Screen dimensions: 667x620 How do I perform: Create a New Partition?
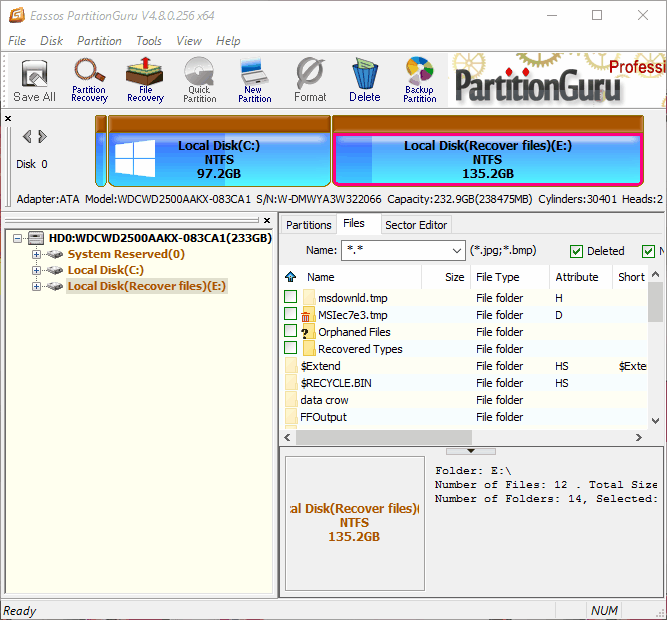click(x=254, y=80)
